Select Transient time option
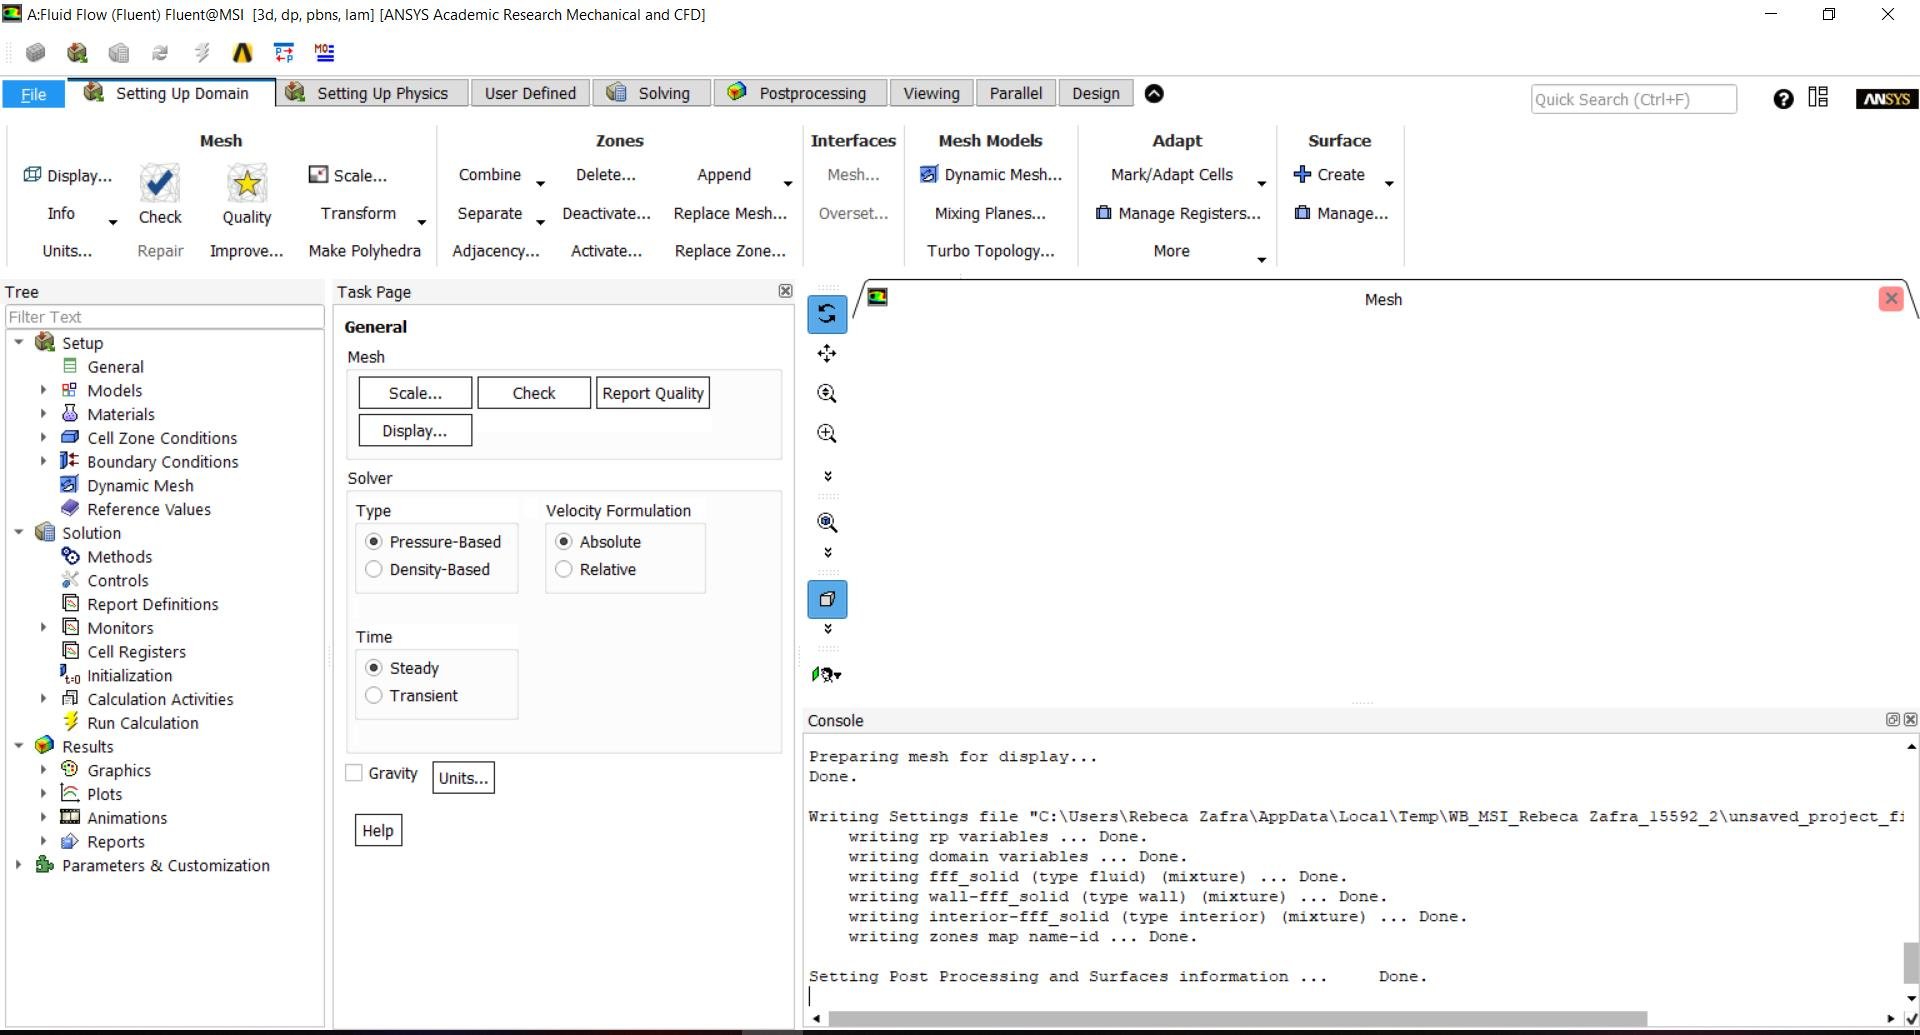 [374, 695]
